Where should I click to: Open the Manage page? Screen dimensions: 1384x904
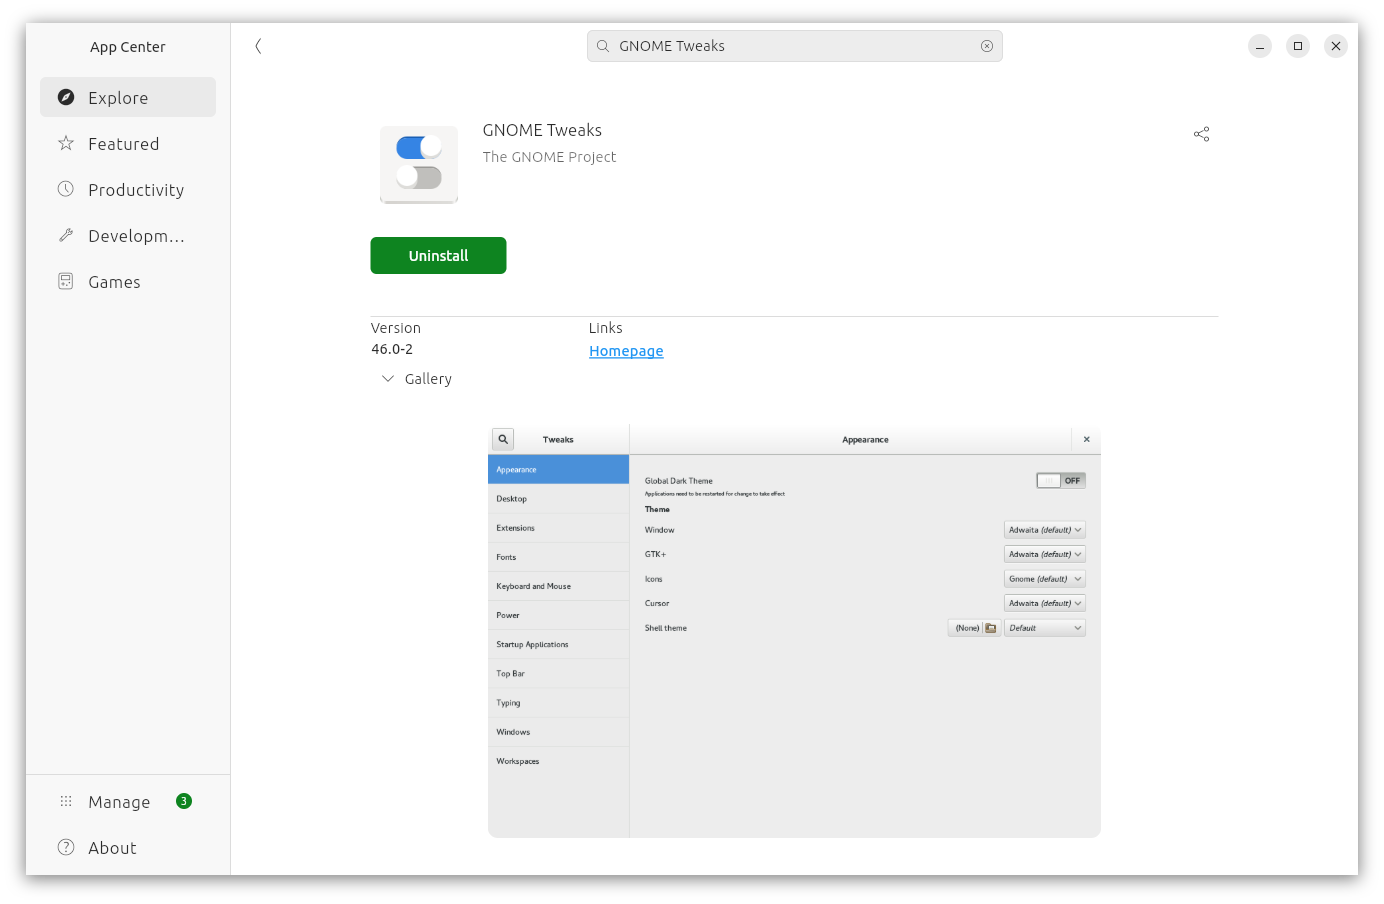(x=128, y=801)
